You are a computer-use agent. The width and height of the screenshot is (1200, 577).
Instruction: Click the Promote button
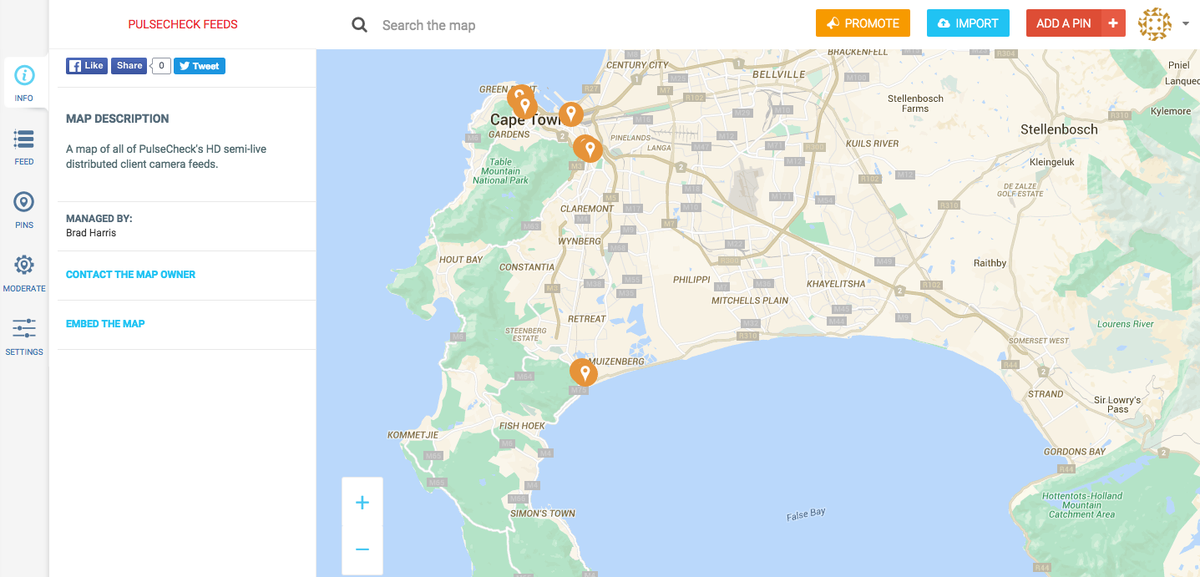(862, 24)
